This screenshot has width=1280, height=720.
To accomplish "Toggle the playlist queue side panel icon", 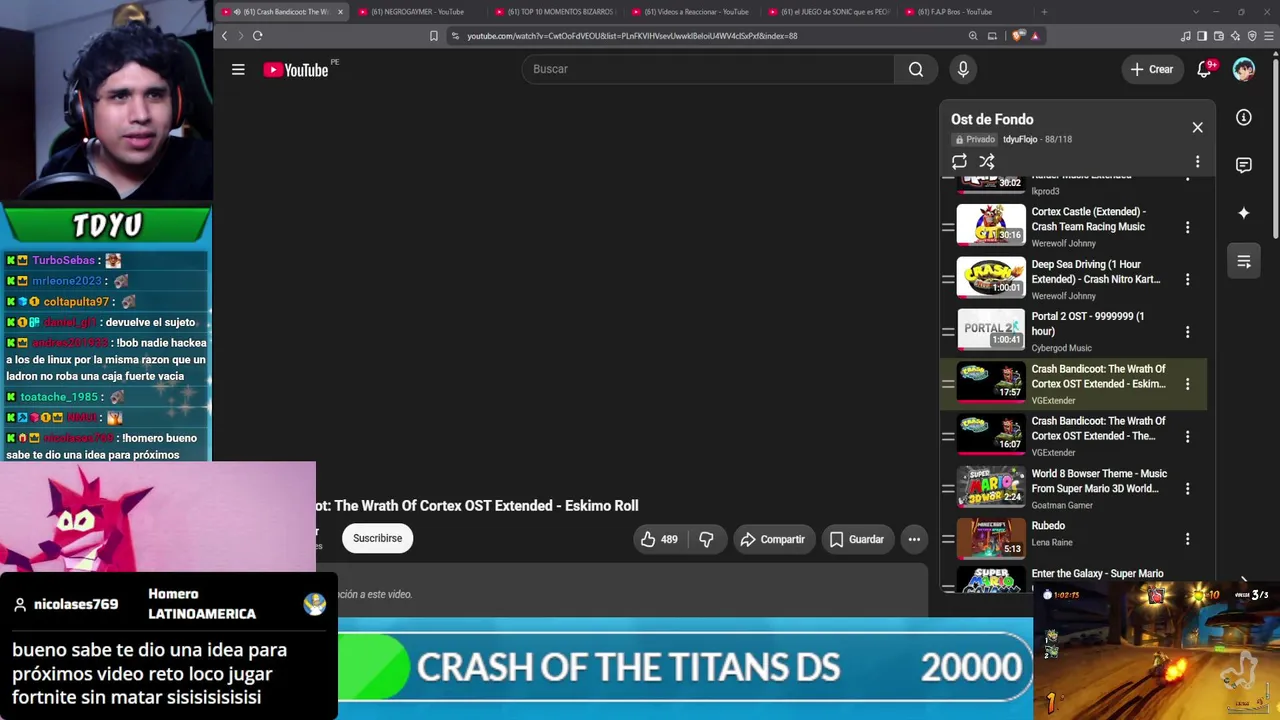I will point(1244,261).
